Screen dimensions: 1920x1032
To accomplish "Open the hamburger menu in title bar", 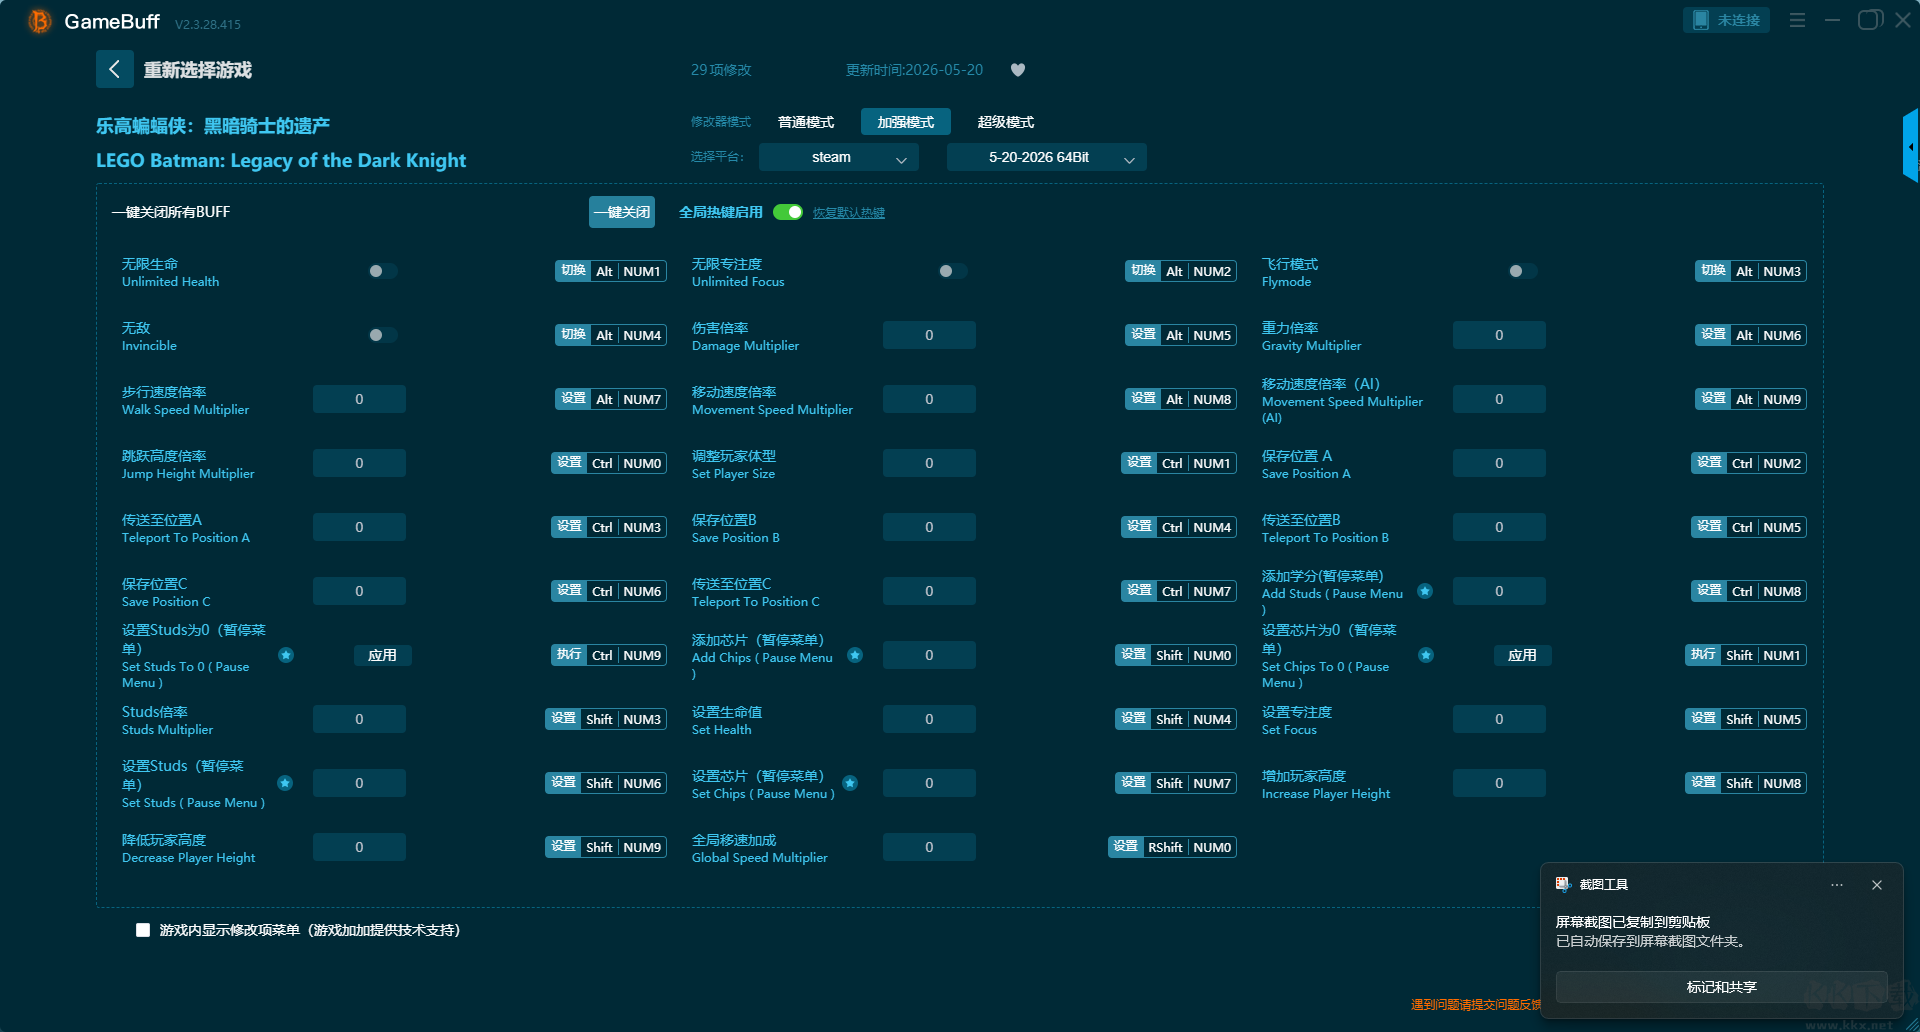I will (1797, 20).
